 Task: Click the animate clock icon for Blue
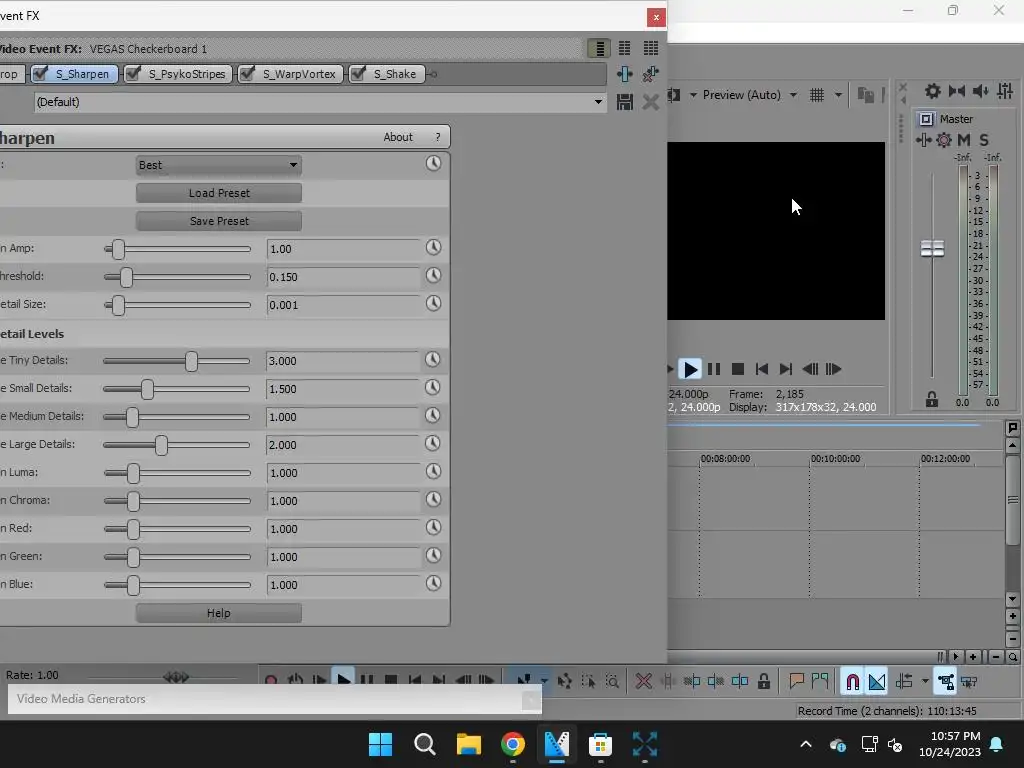pos(434,584)
